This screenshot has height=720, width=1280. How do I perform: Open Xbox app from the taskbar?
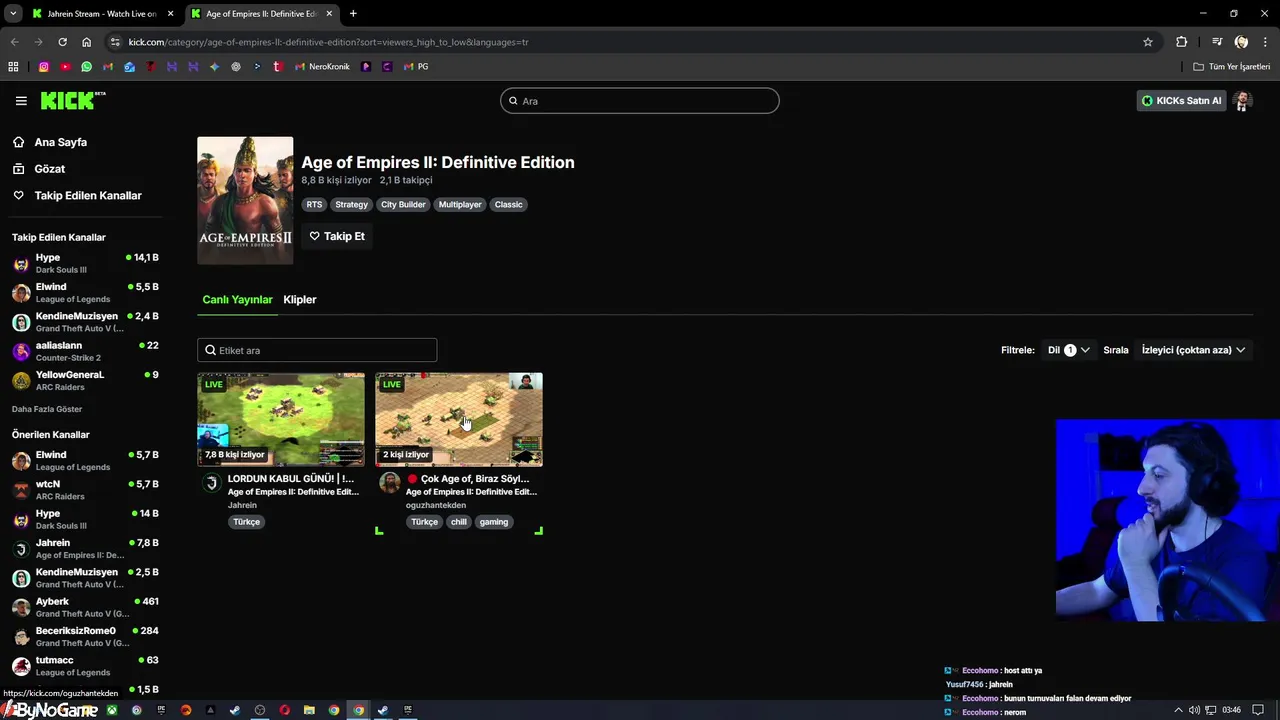112,710
